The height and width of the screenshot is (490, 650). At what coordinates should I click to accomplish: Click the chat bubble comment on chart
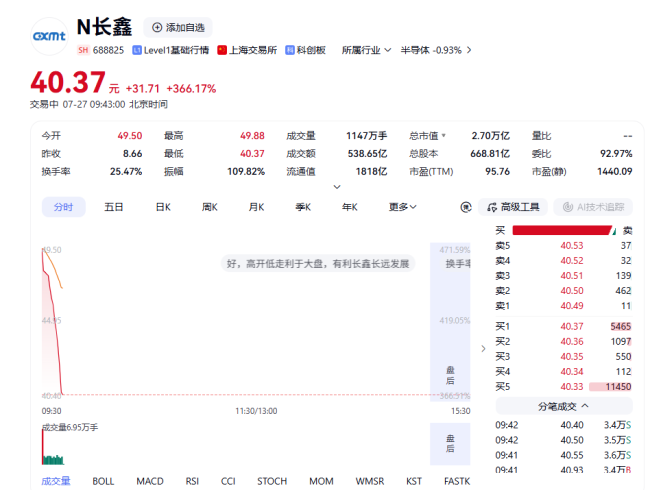(318, 264)
